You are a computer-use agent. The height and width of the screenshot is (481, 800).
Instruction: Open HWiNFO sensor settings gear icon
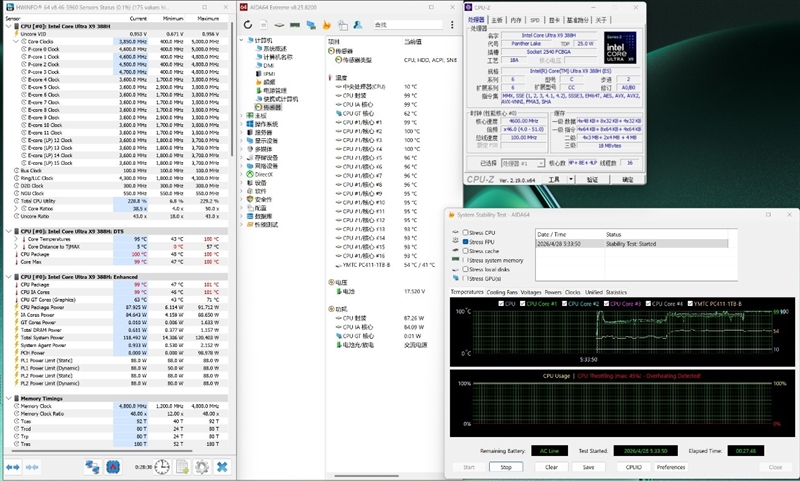202,467
